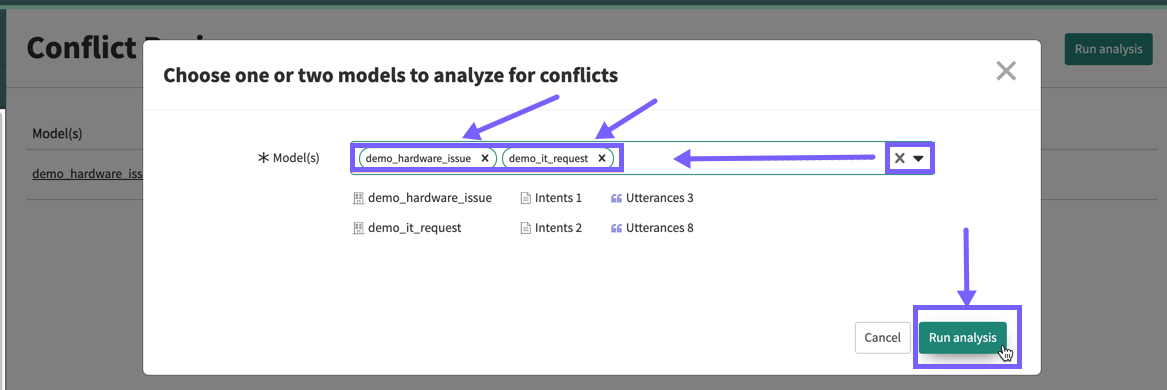This screenshot has height=390, width=1167.
Task: Click the demo_hardware_issue chip label
Action: 418,159
